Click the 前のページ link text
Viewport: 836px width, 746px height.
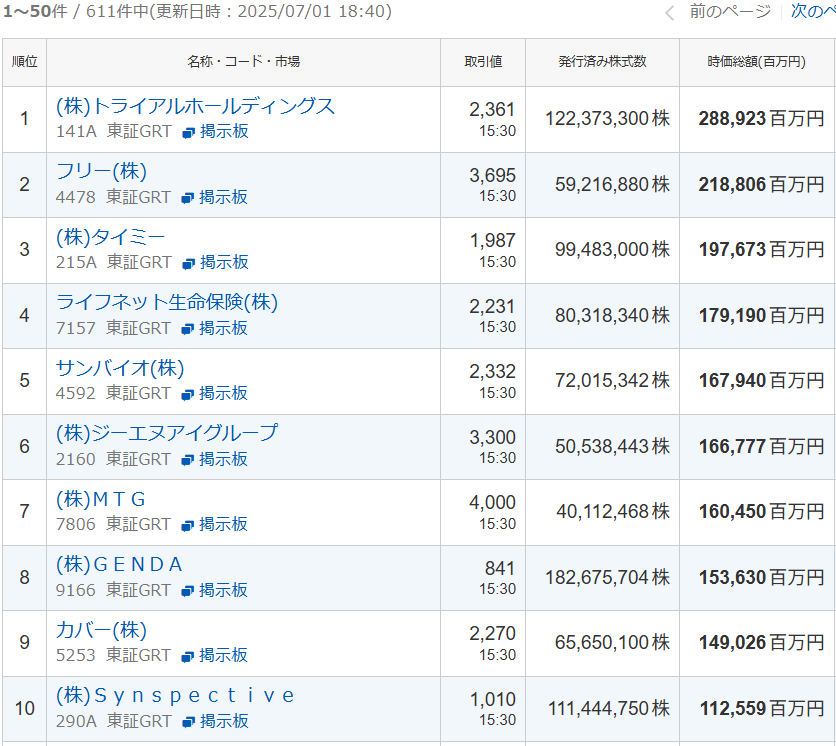[x=730, y=11]
